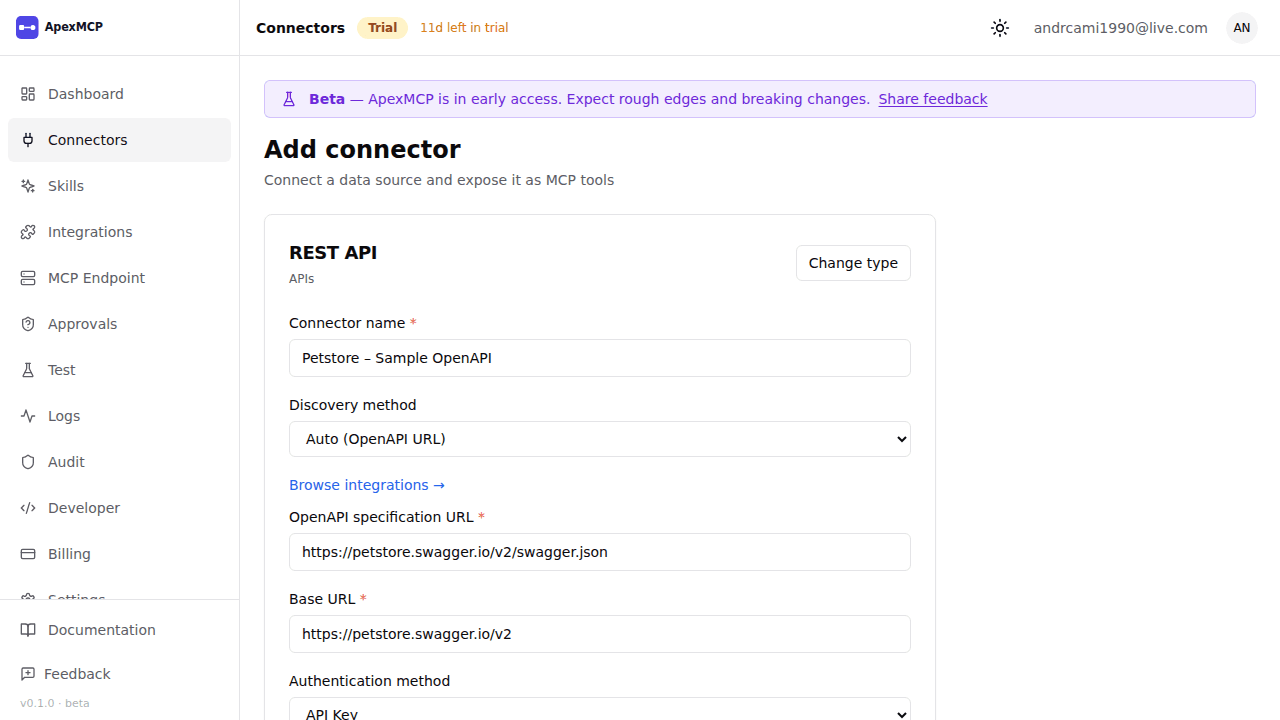
Task: Click the '11d left in trial' text
Action: point(464,28)
